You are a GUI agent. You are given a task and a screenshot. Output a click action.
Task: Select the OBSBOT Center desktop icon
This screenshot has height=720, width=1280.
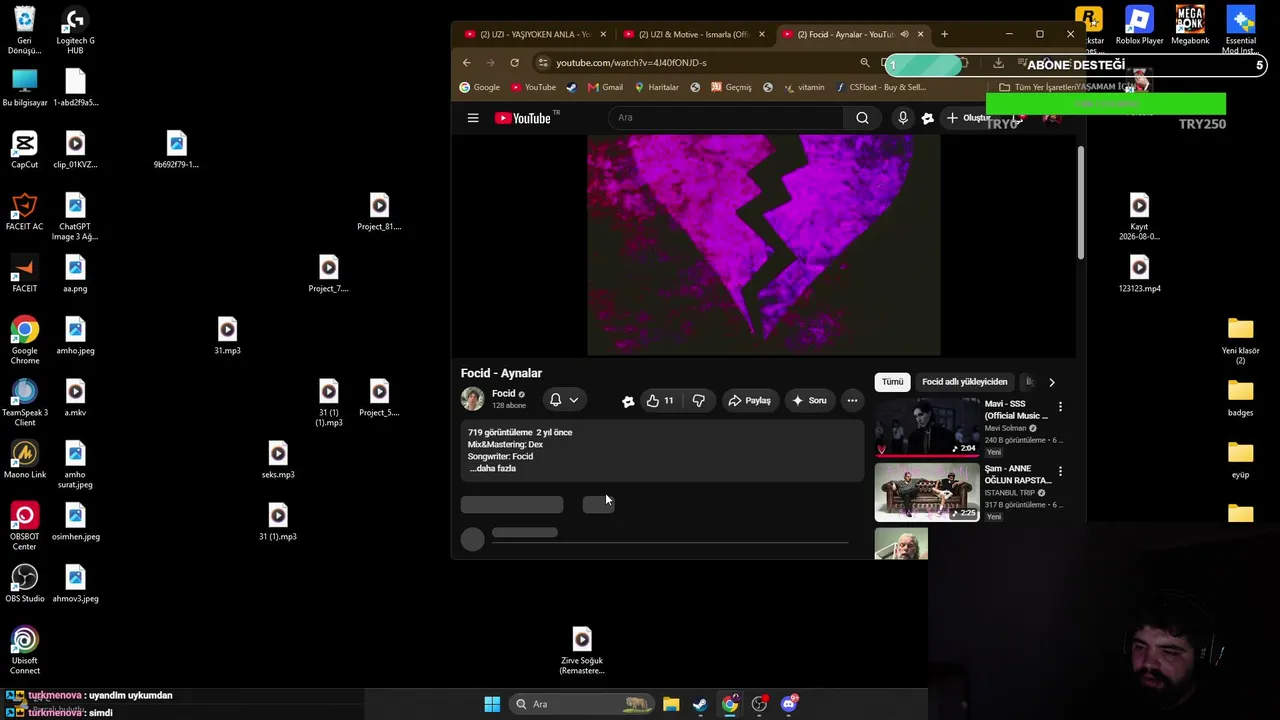click(x=25, y=527)
